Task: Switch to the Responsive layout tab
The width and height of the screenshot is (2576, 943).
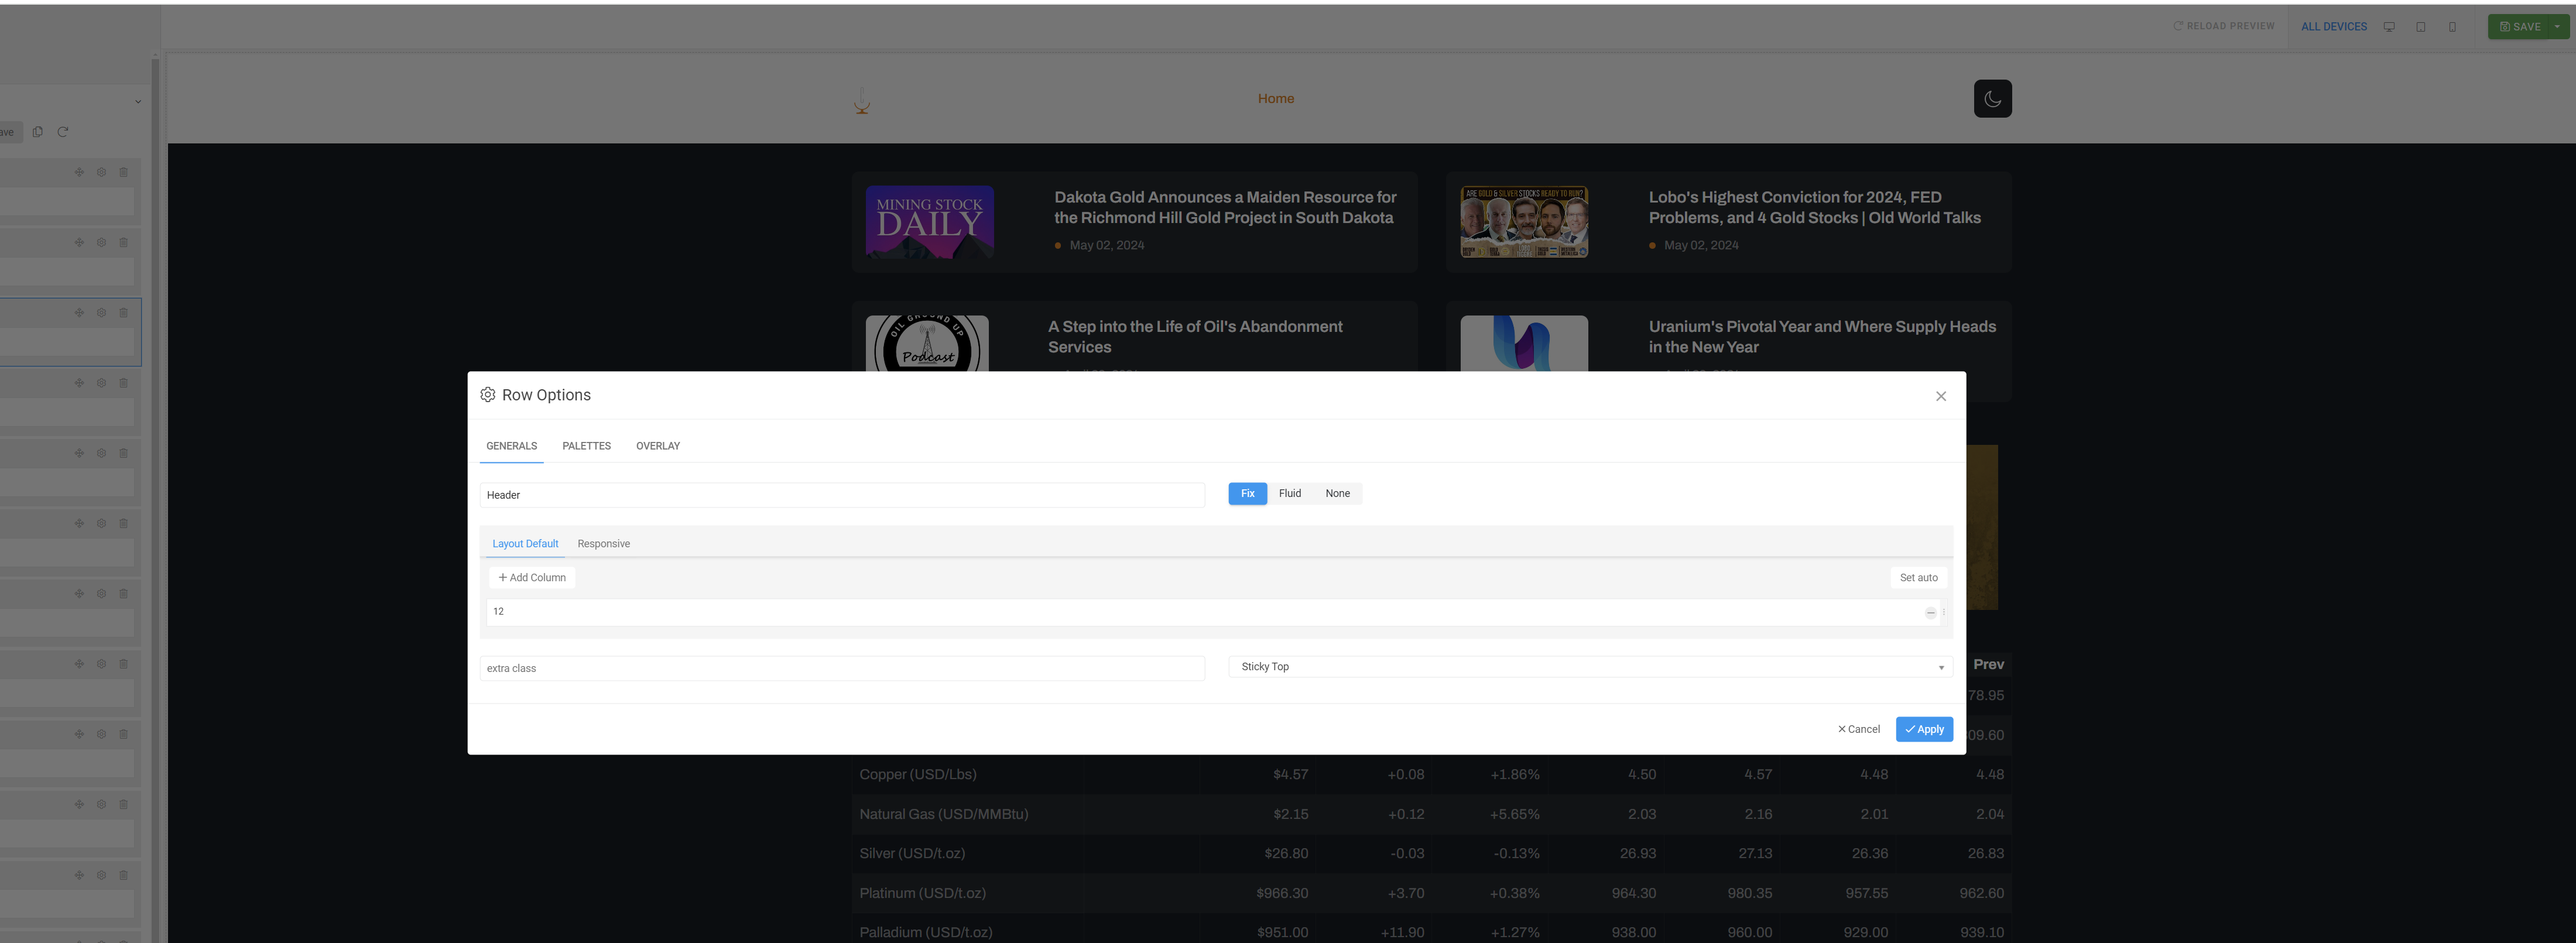Action: (x=603, y=544)
